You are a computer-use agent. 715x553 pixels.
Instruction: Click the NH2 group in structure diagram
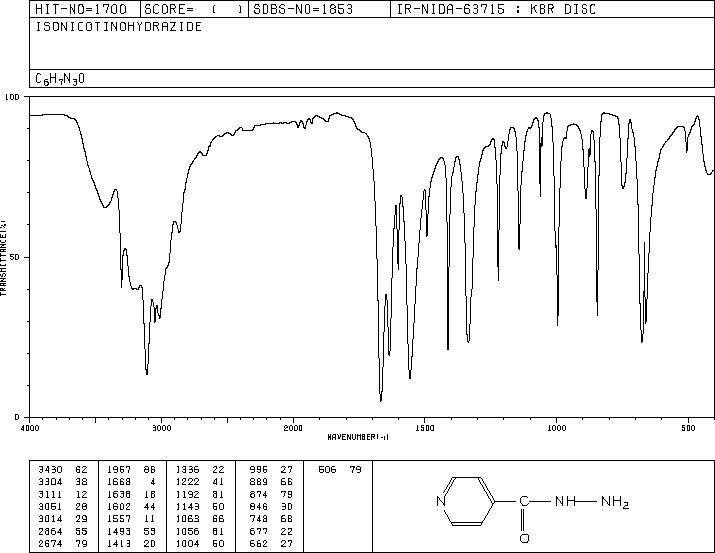point(615,502)
